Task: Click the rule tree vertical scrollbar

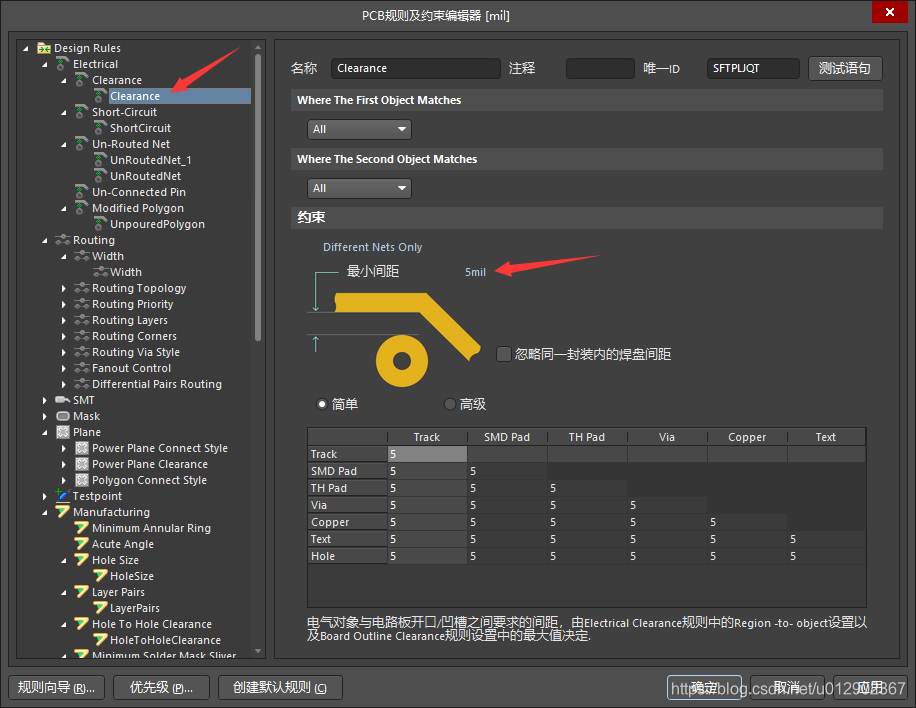Action: click(x=259, y=200)
